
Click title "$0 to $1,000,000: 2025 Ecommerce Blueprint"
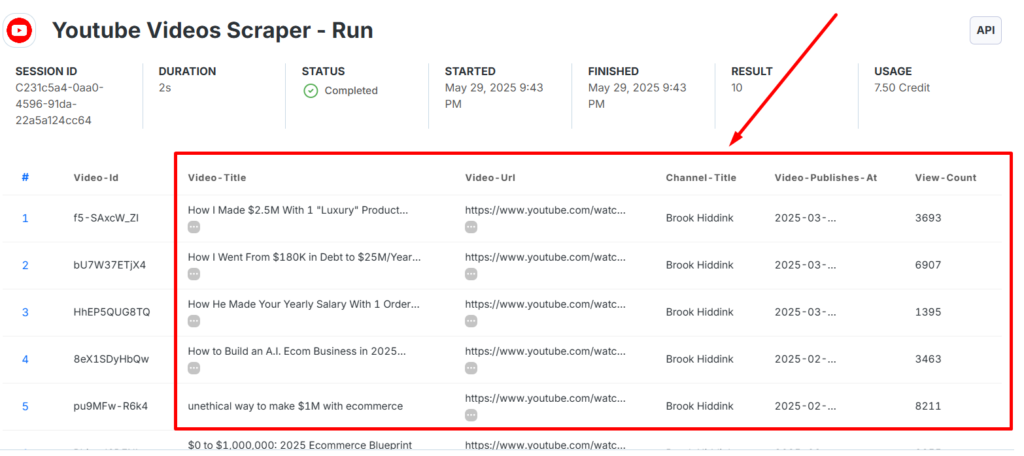click(x=300, y=445)
